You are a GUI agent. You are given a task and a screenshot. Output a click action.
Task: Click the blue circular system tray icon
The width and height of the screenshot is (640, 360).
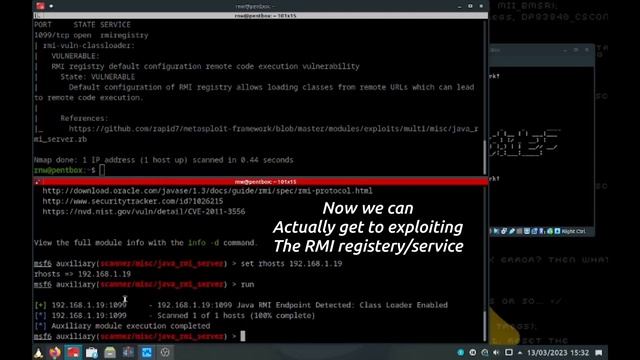coord(461,352)
